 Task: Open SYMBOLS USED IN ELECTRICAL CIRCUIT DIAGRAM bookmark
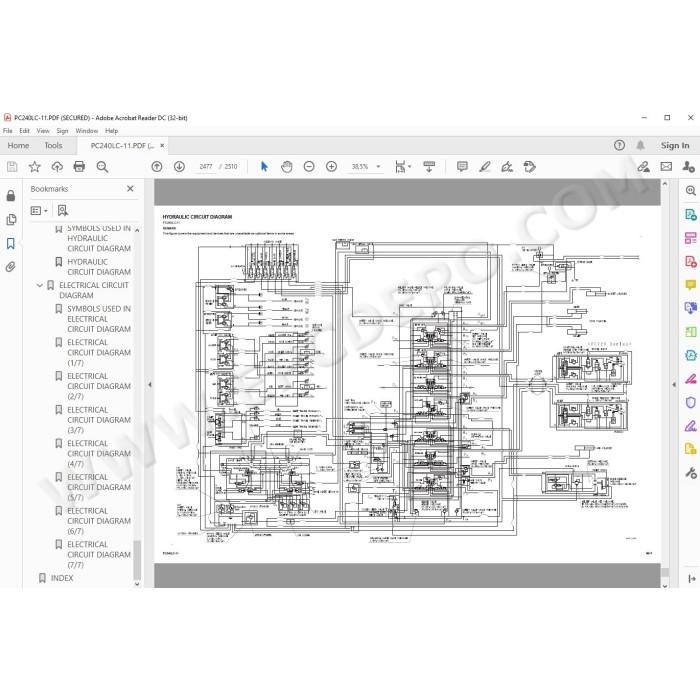99,319
